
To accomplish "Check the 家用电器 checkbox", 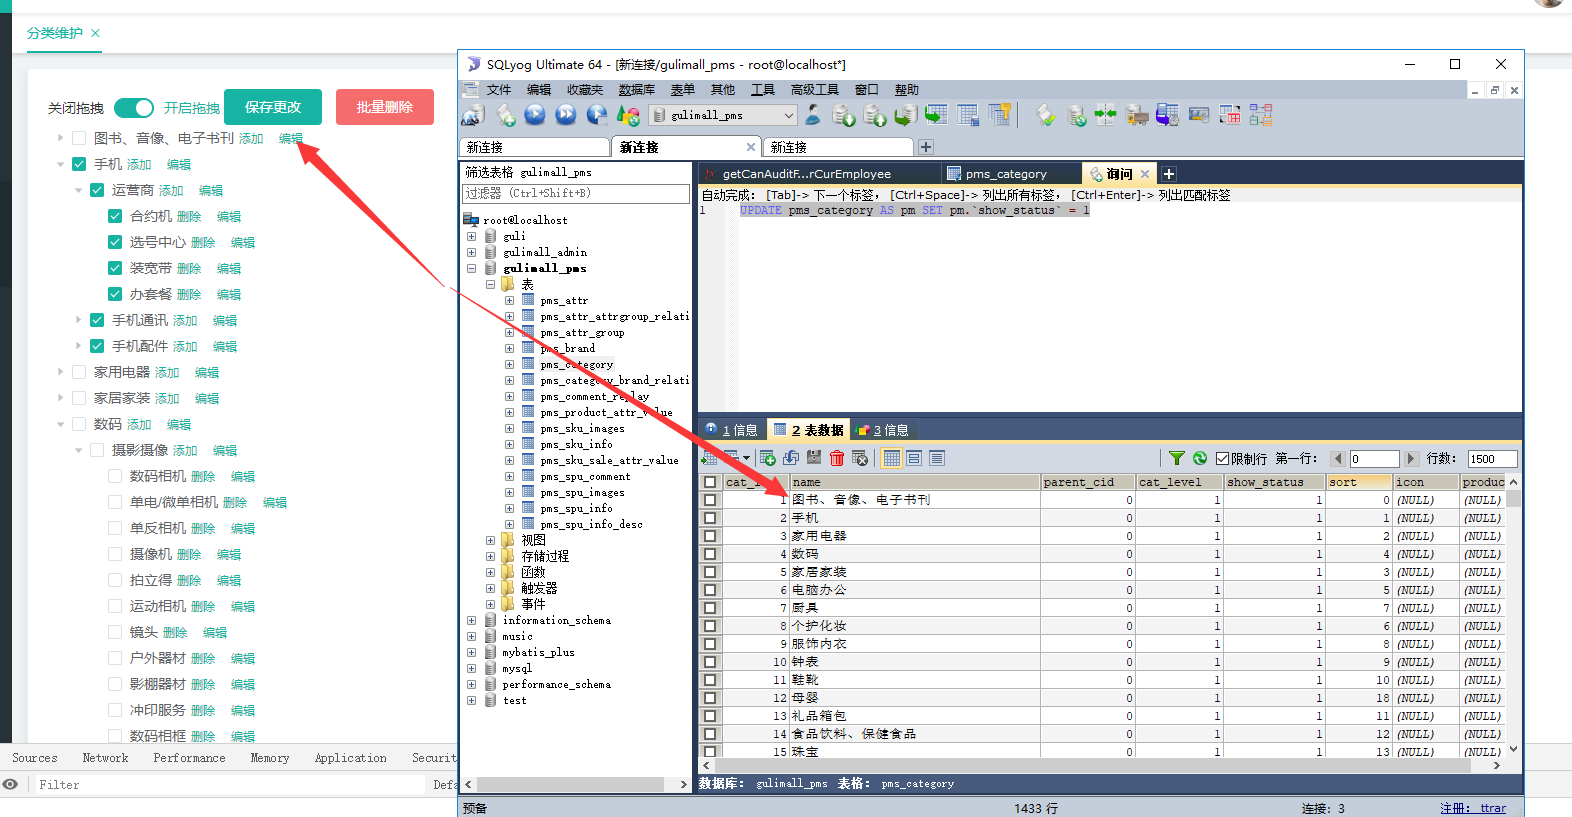I will pyautogui.click(x=79, y=372).
